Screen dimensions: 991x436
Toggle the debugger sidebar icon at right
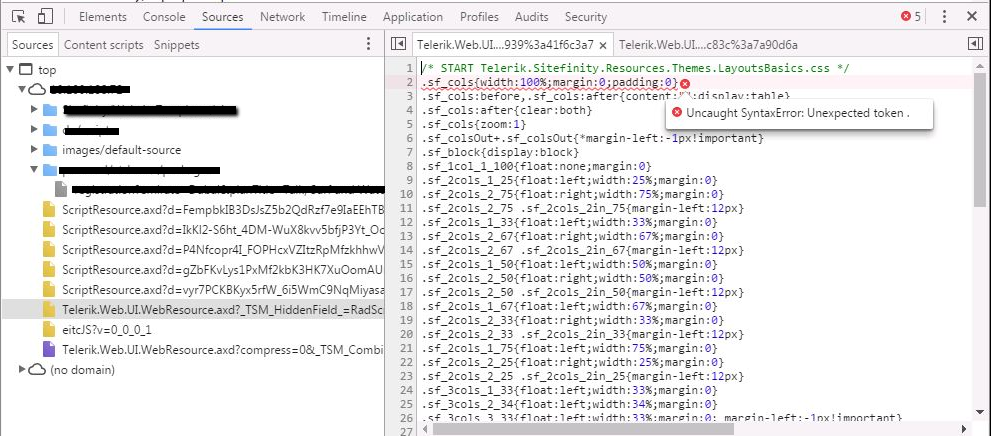pos(974,45)
